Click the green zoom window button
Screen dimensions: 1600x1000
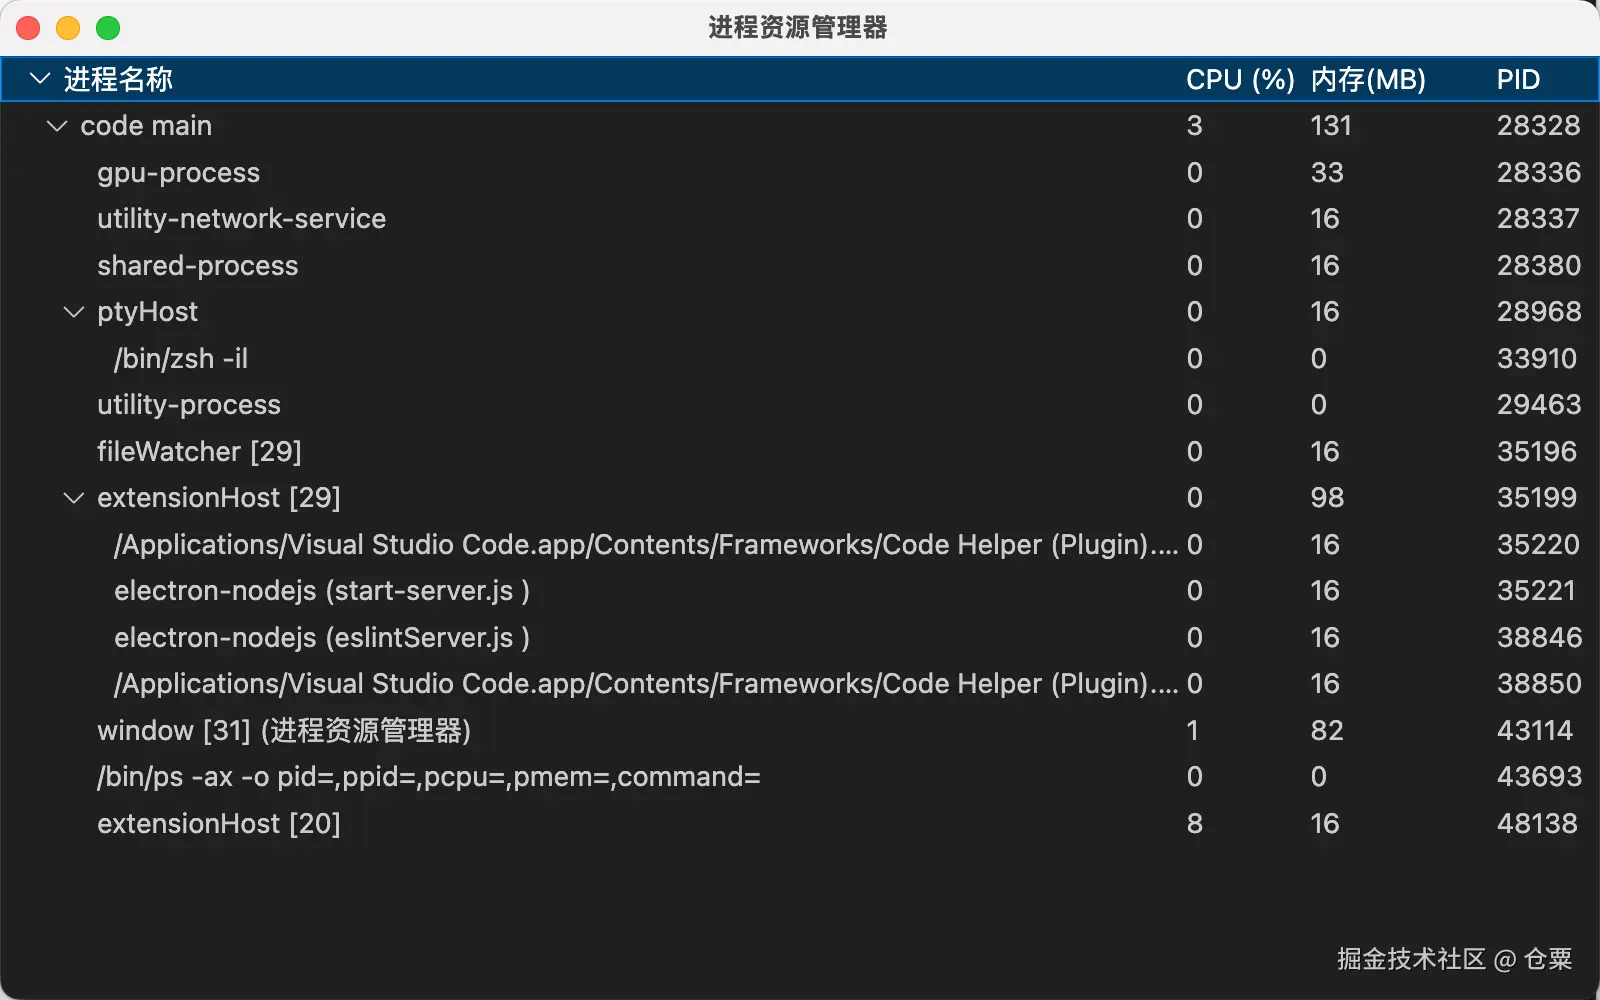coord(108,28)
